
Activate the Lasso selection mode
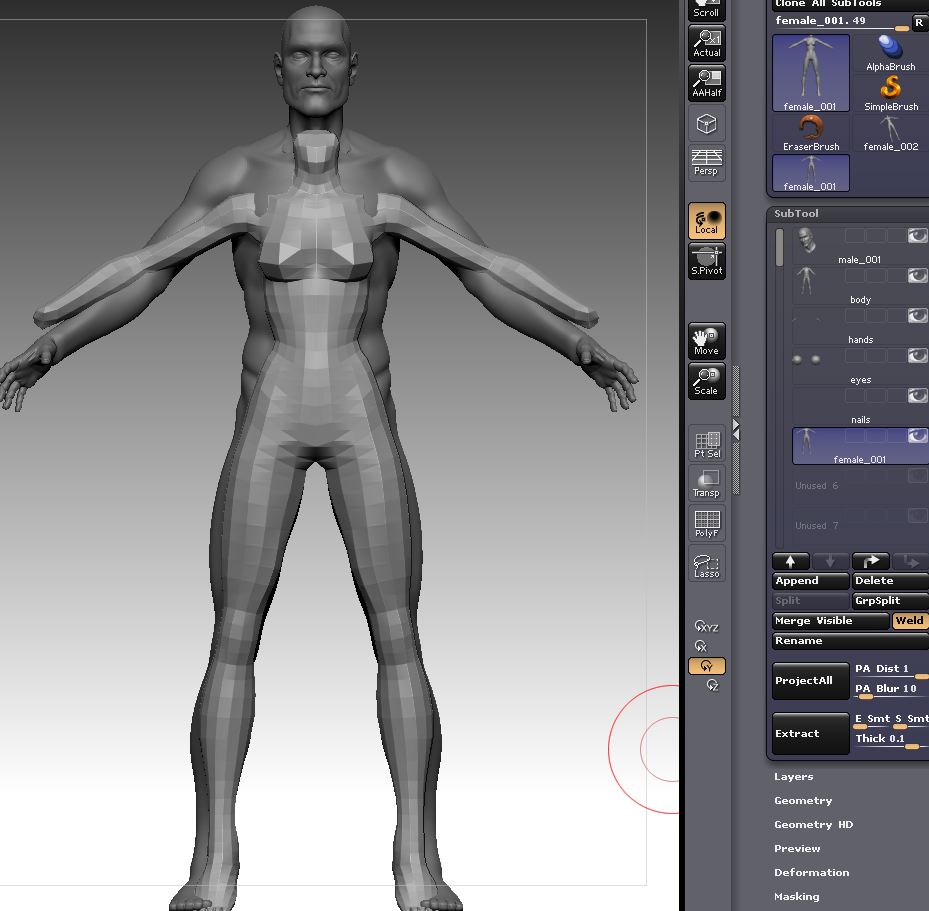(706, 564)
